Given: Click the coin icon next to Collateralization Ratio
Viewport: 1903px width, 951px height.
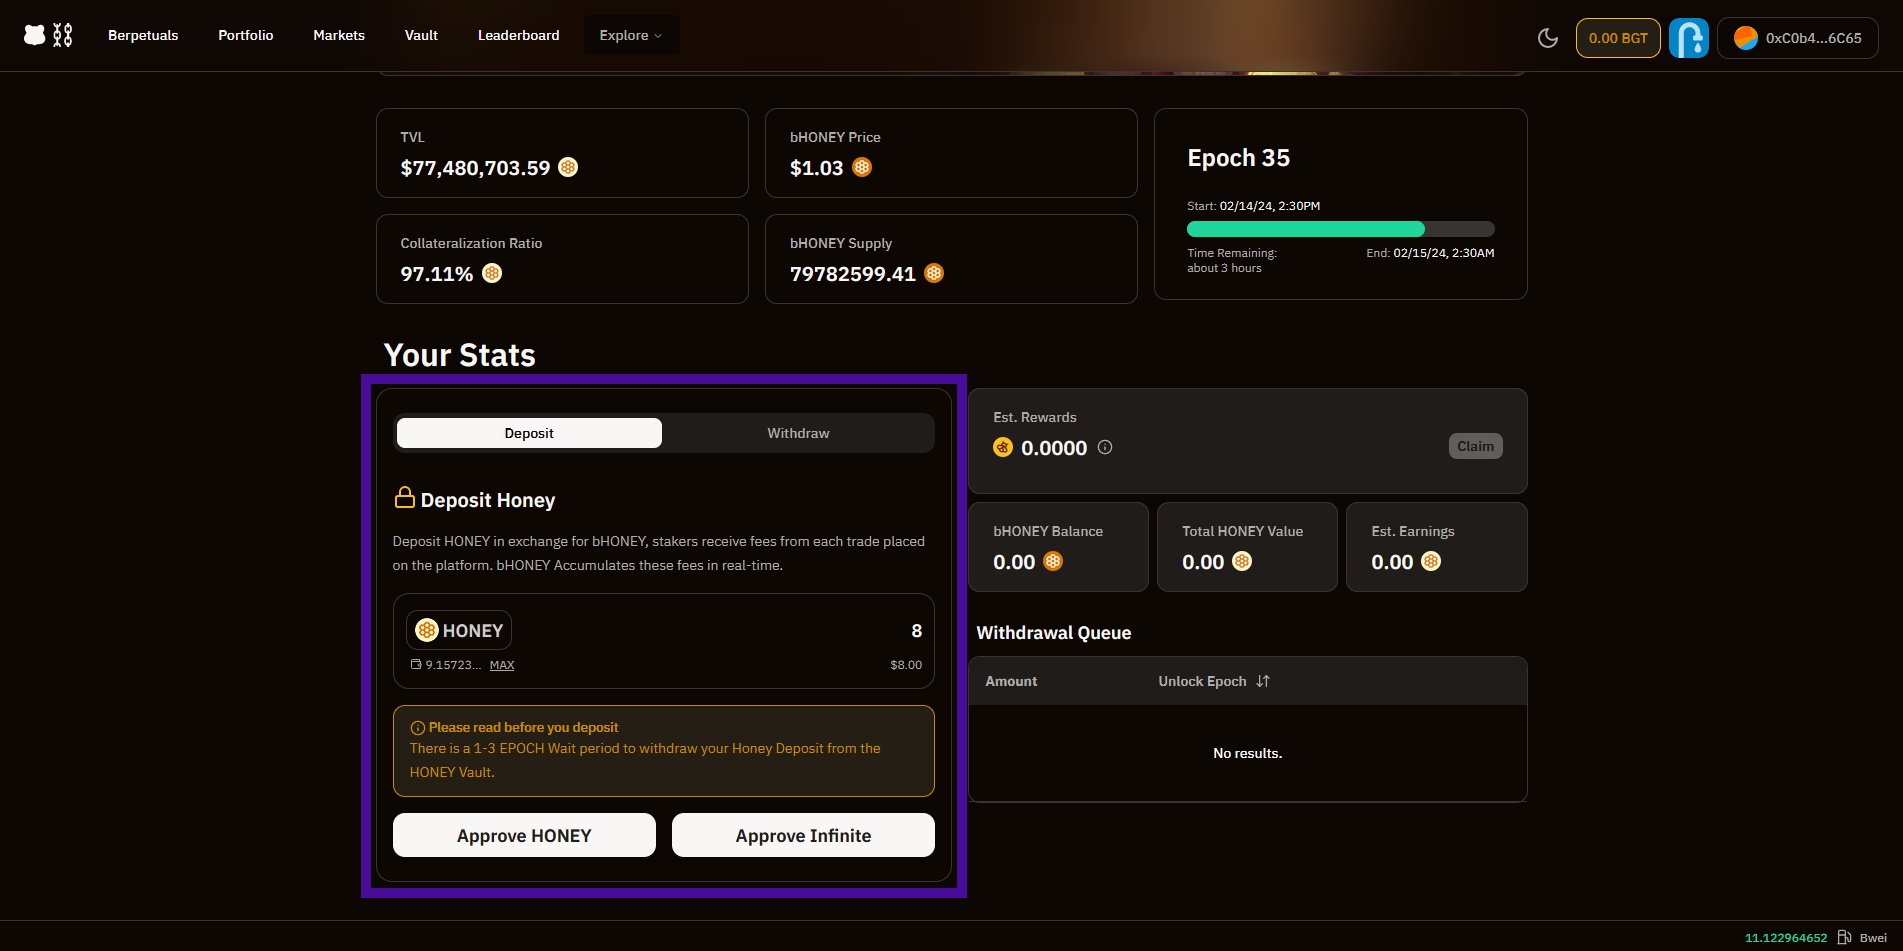Looking at the screenshot, I should point(492,274).
